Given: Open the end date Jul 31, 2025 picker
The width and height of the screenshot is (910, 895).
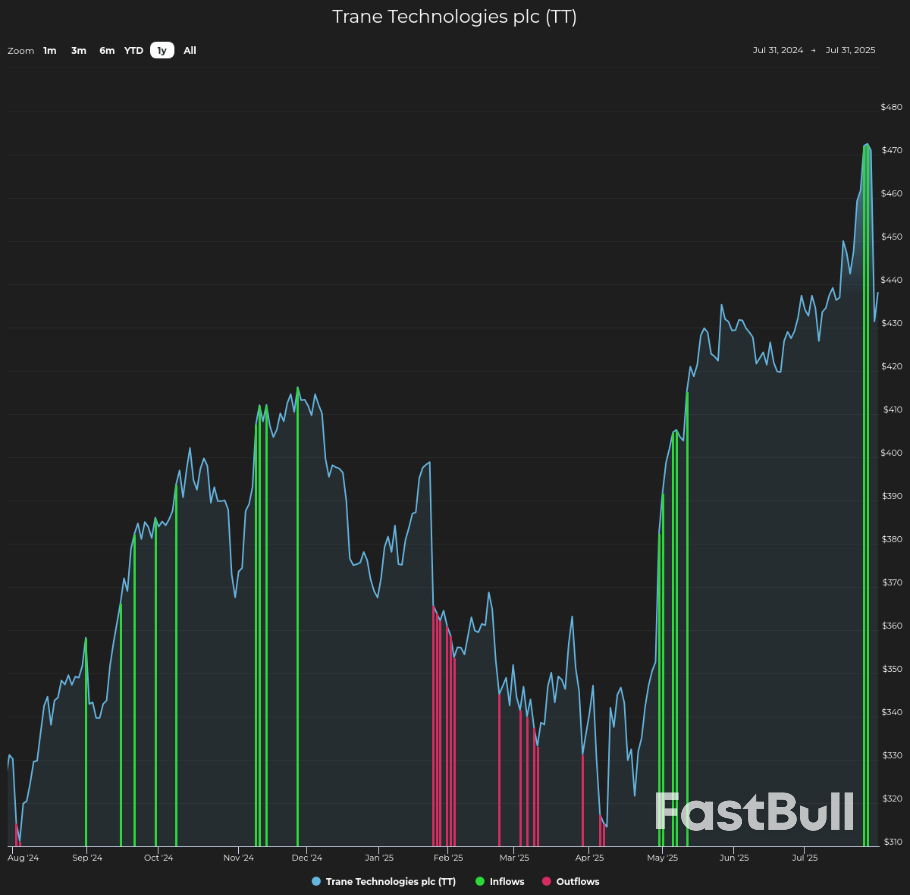Looking at the screenshot, I should pos(850,49).
